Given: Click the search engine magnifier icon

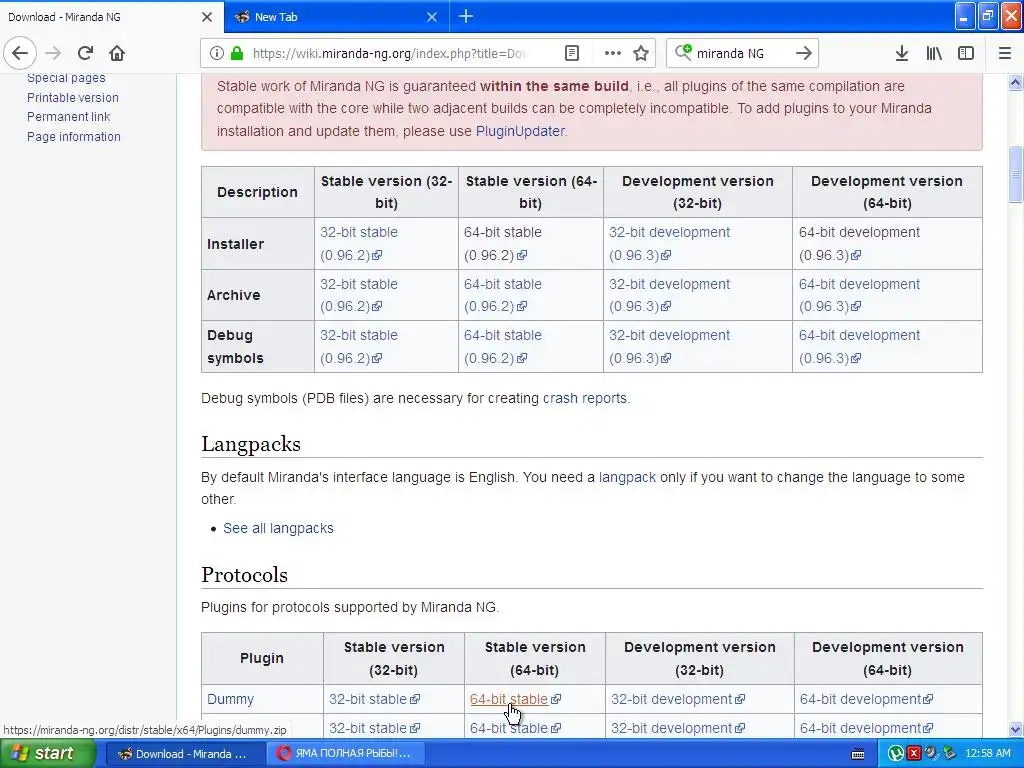Looking at the screenshot, I should click(683, 52).
